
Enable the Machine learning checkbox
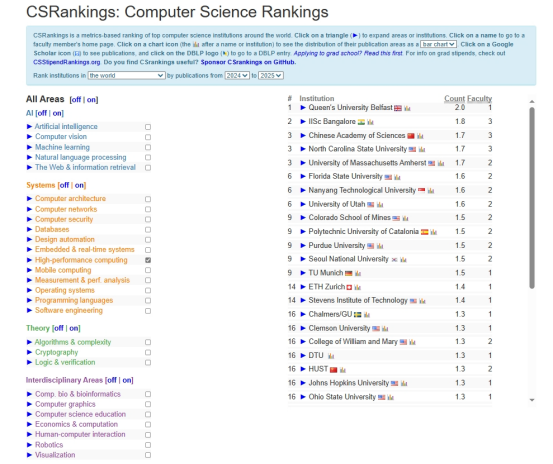pyautogui.click(x=148, y=147)
